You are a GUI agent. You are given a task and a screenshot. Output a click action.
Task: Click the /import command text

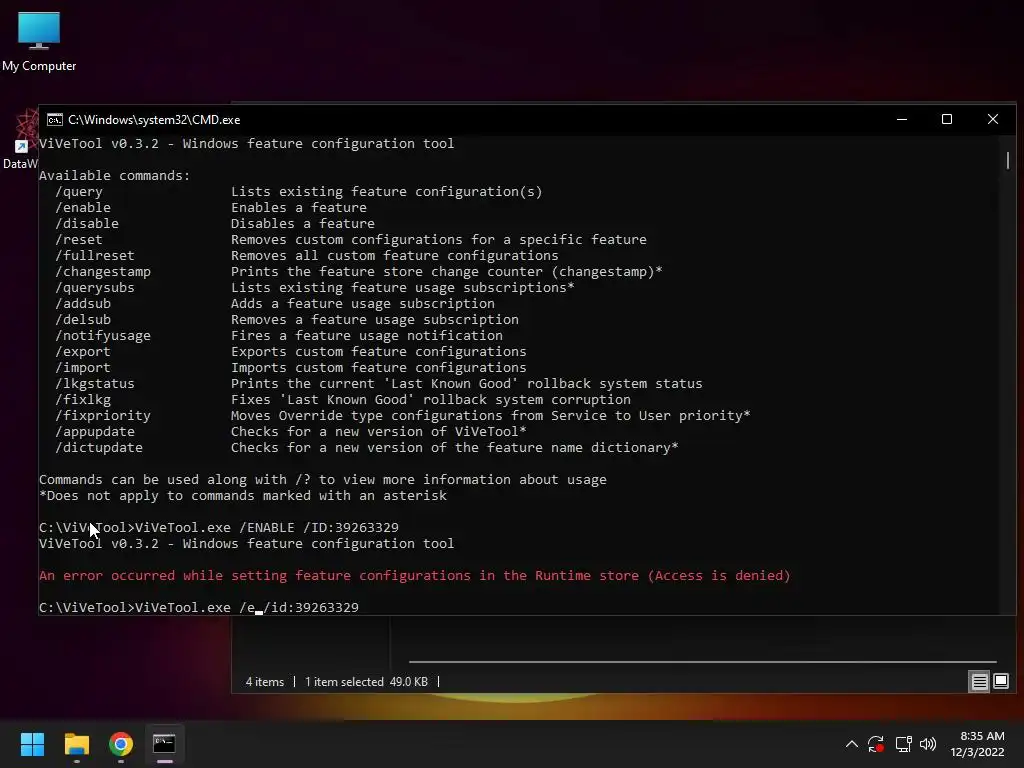tap(83, 368)
